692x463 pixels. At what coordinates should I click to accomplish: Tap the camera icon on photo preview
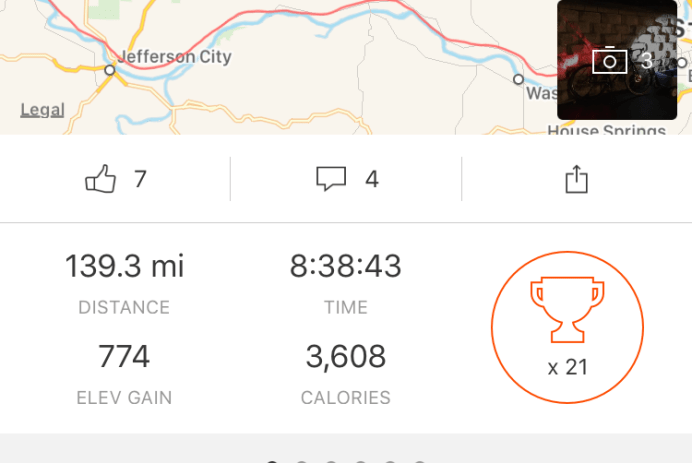coord(609,61)
